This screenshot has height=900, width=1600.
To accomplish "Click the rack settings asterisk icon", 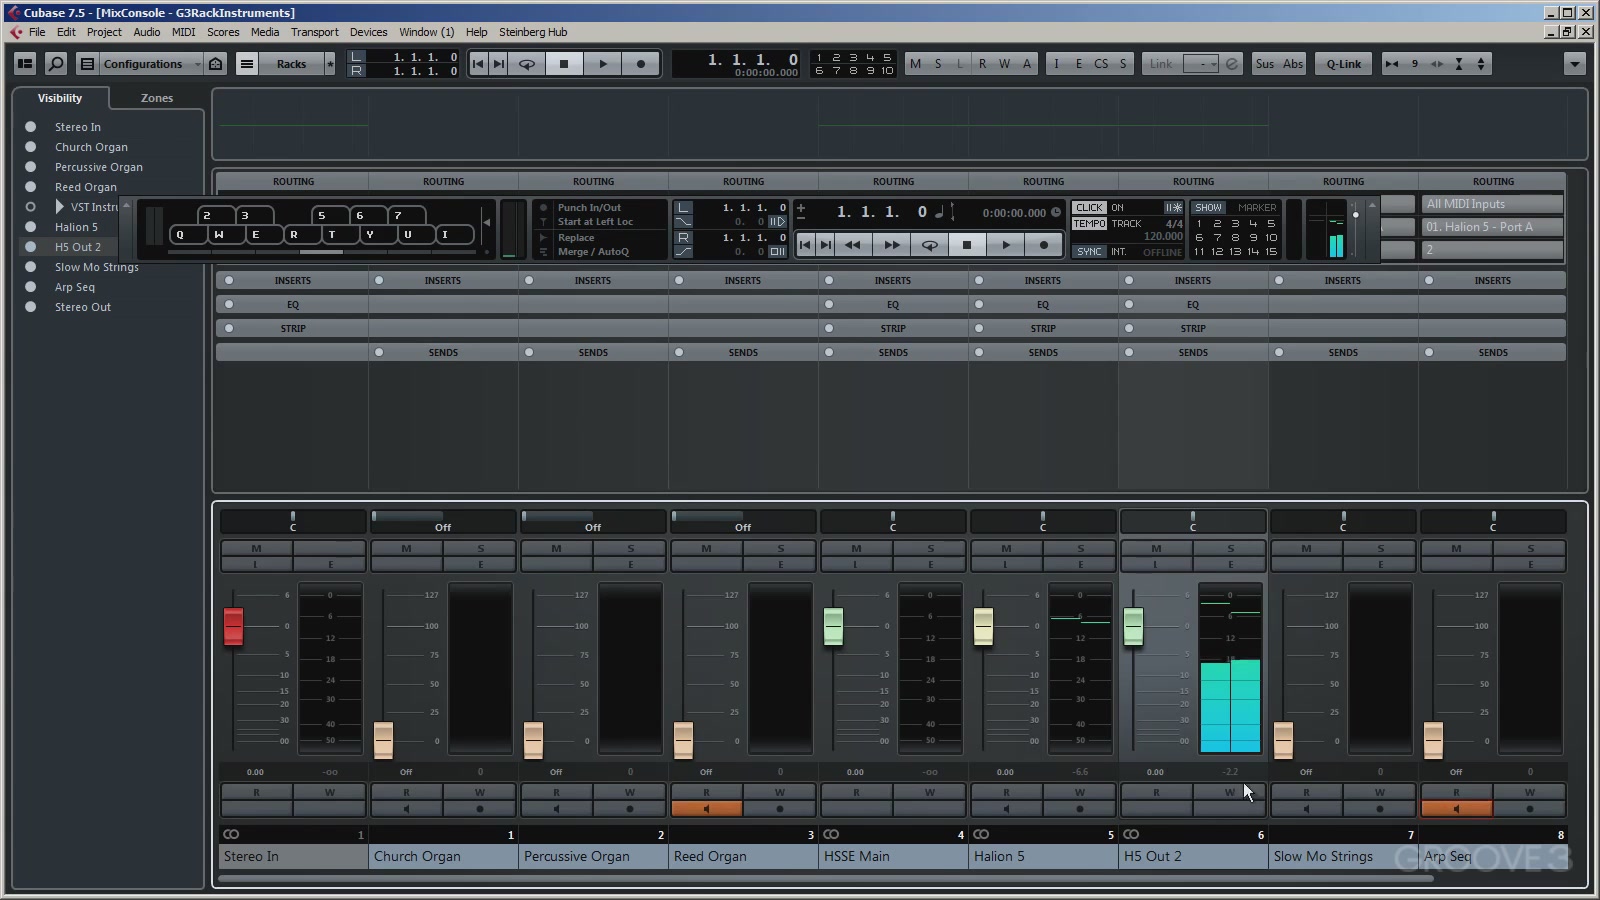I will [x=330, y=64].
